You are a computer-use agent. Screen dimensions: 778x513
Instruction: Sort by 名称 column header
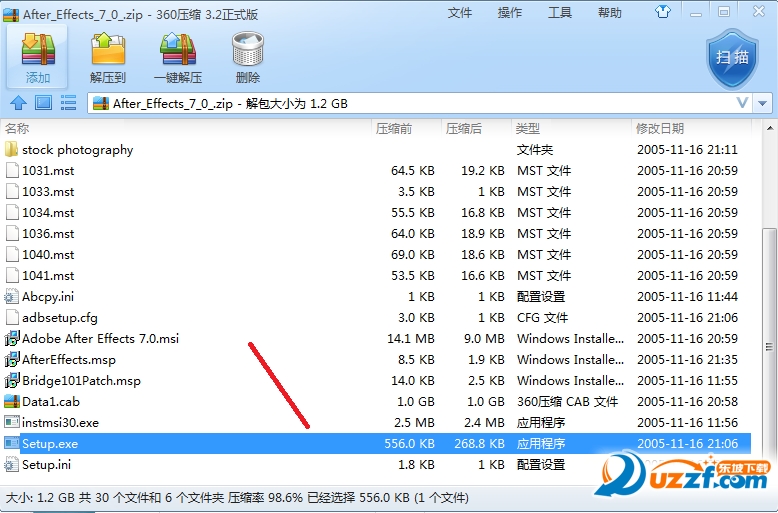[x=186, y=128]
